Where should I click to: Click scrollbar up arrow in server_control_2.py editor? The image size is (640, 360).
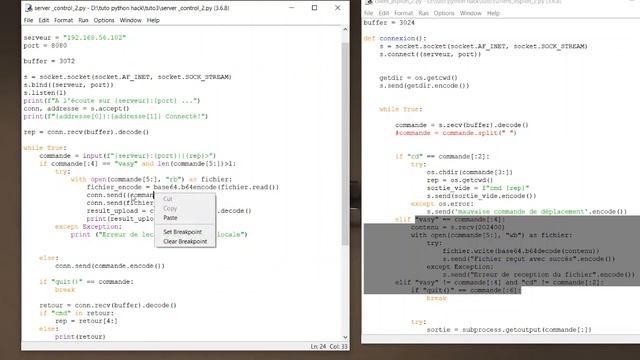[345, 30]
